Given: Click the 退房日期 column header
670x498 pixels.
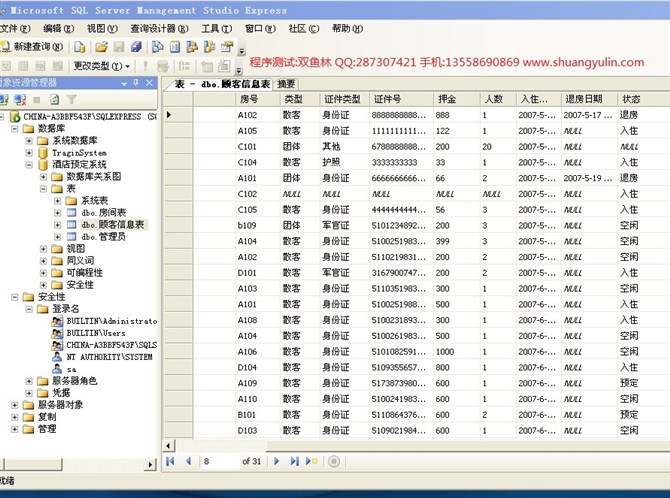Looking at the screenshot, I should pyautogui.click(x=589, y=99).
